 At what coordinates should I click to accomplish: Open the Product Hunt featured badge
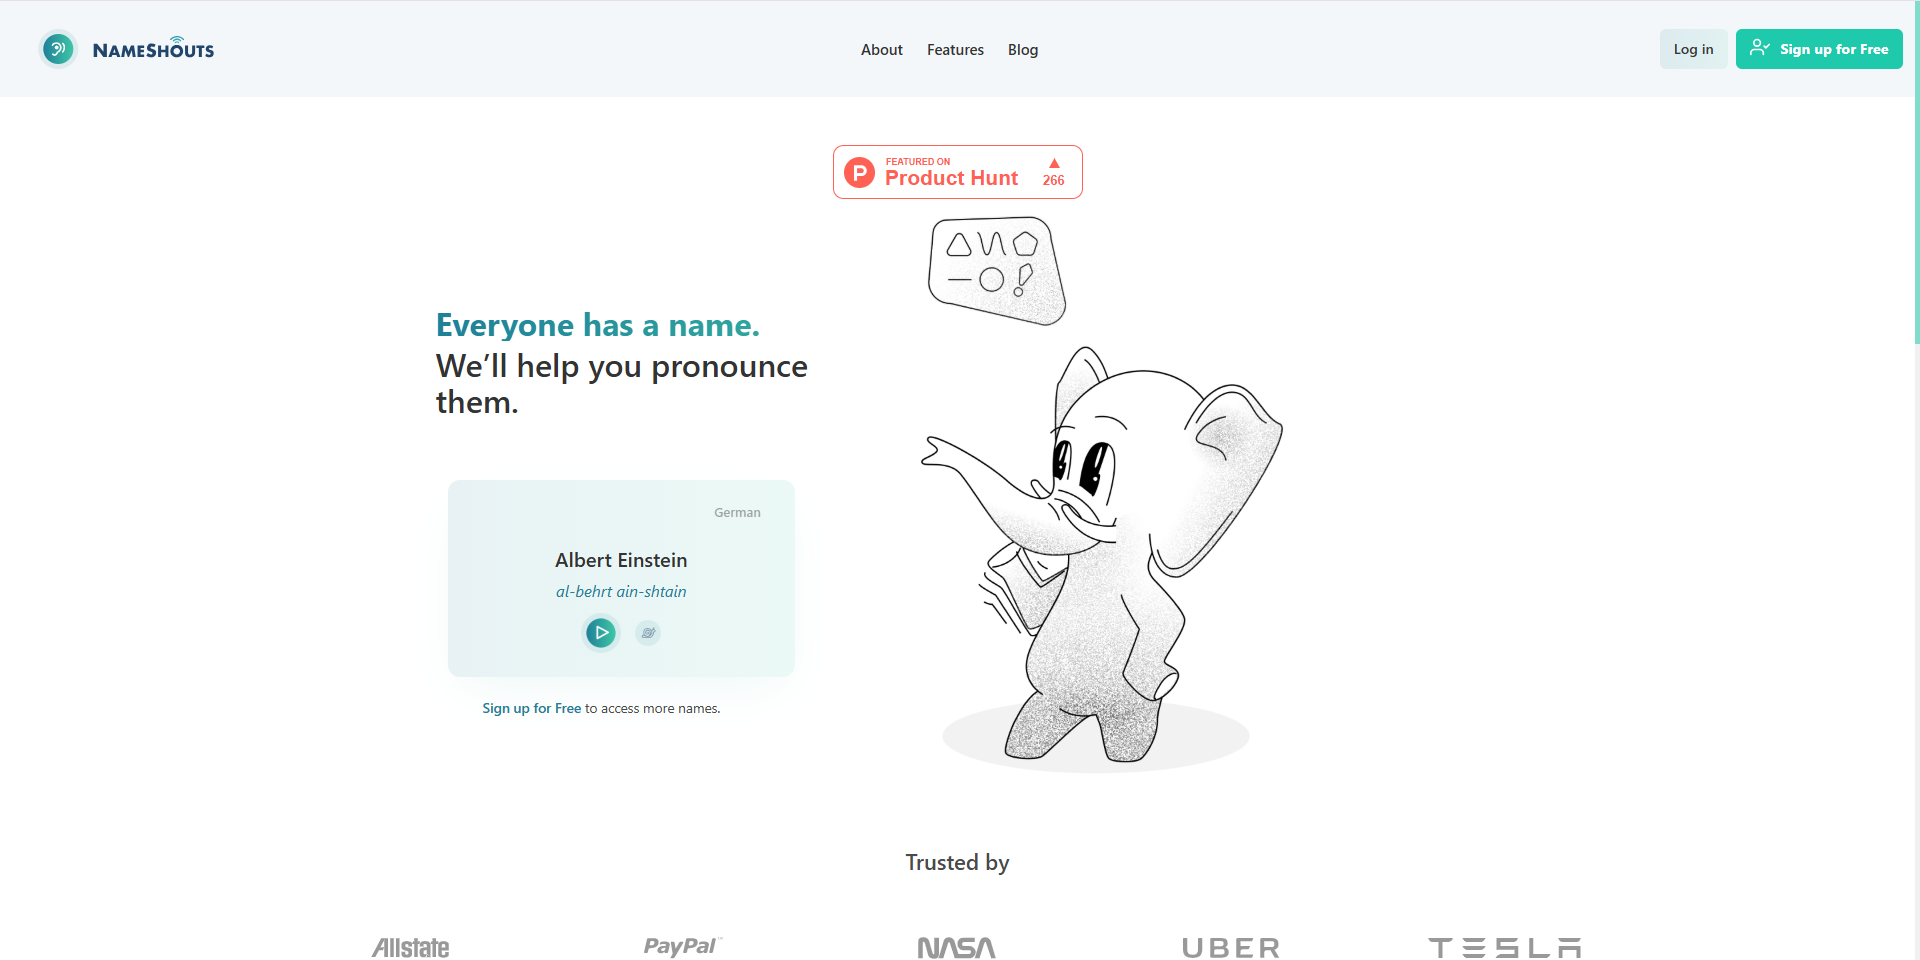(x=958, y=172)
